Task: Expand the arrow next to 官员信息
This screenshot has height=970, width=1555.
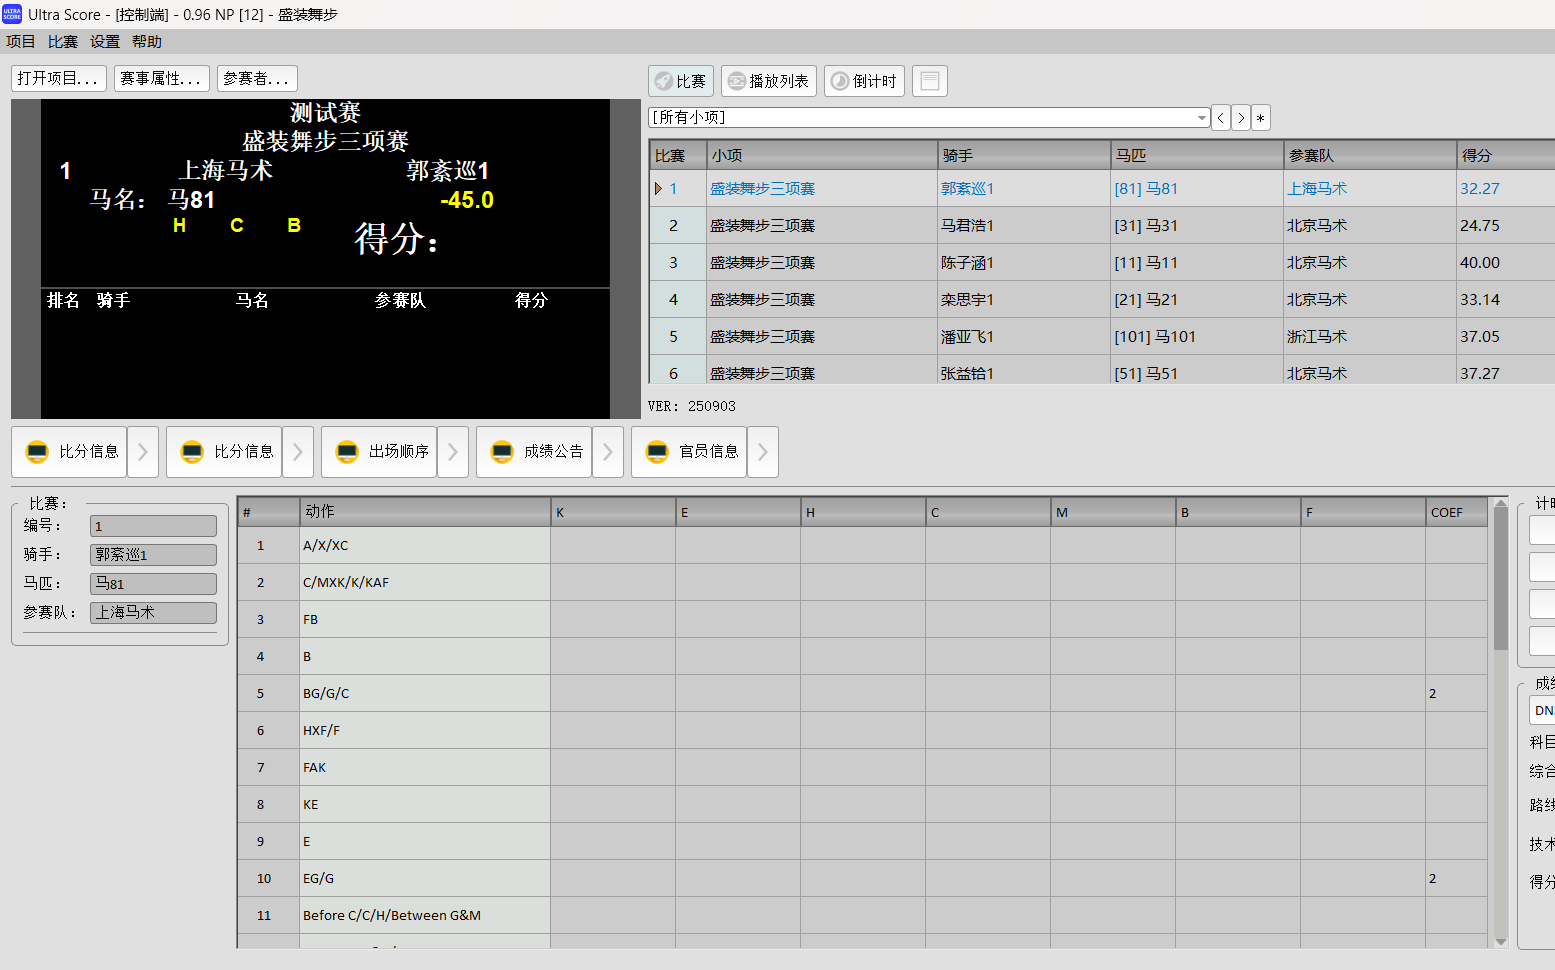Action: [x=763, y=452]
